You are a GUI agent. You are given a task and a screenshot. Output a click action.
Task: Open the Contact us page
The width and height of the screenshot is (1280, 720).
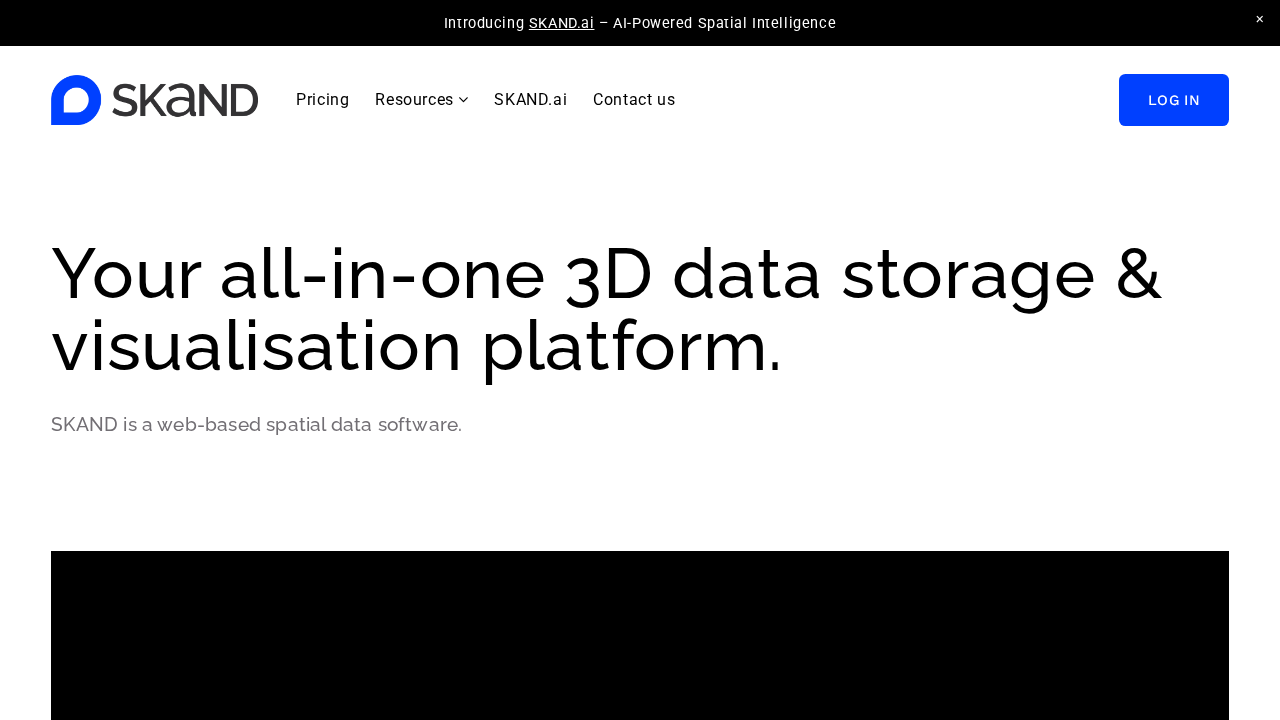[634, 100]
